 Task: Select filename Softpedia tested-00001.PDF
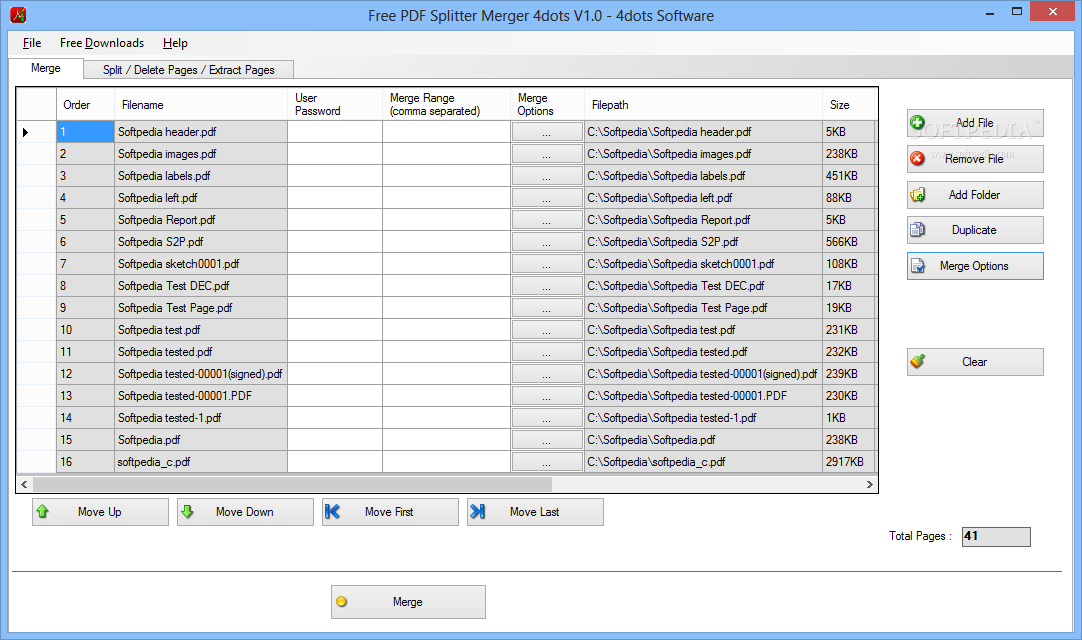pyautogui.click(x=201, y=396)
